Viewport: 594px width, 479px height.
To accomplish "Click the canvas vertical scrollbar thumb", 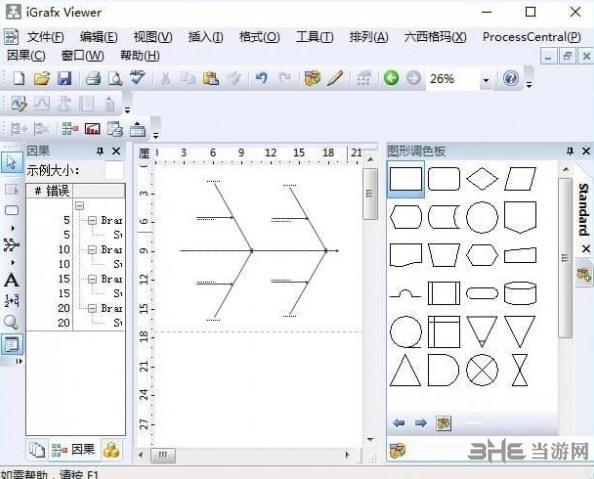I will 370,194.
